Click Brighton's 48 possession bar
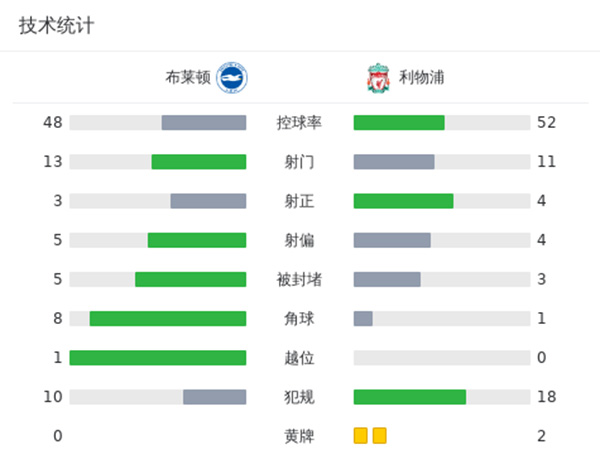Image resolution: width=600 pixels, height=459 pixels. (x=204, y=123)
